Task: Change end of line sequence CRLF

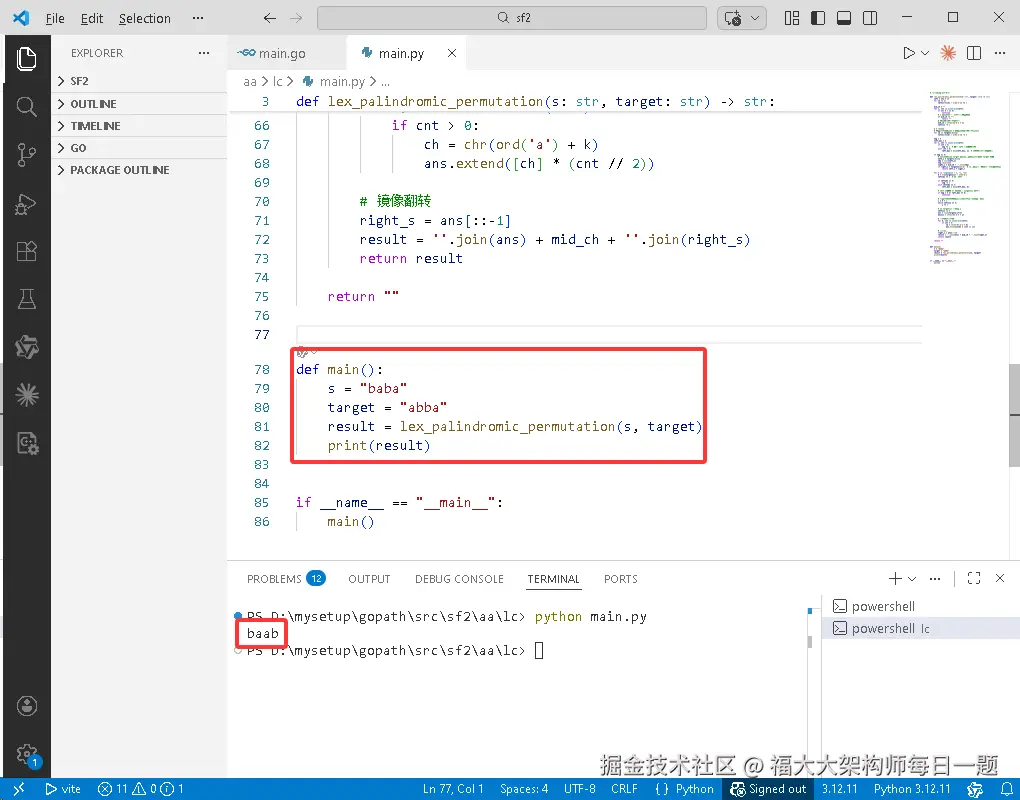Action: coord(624,789)
